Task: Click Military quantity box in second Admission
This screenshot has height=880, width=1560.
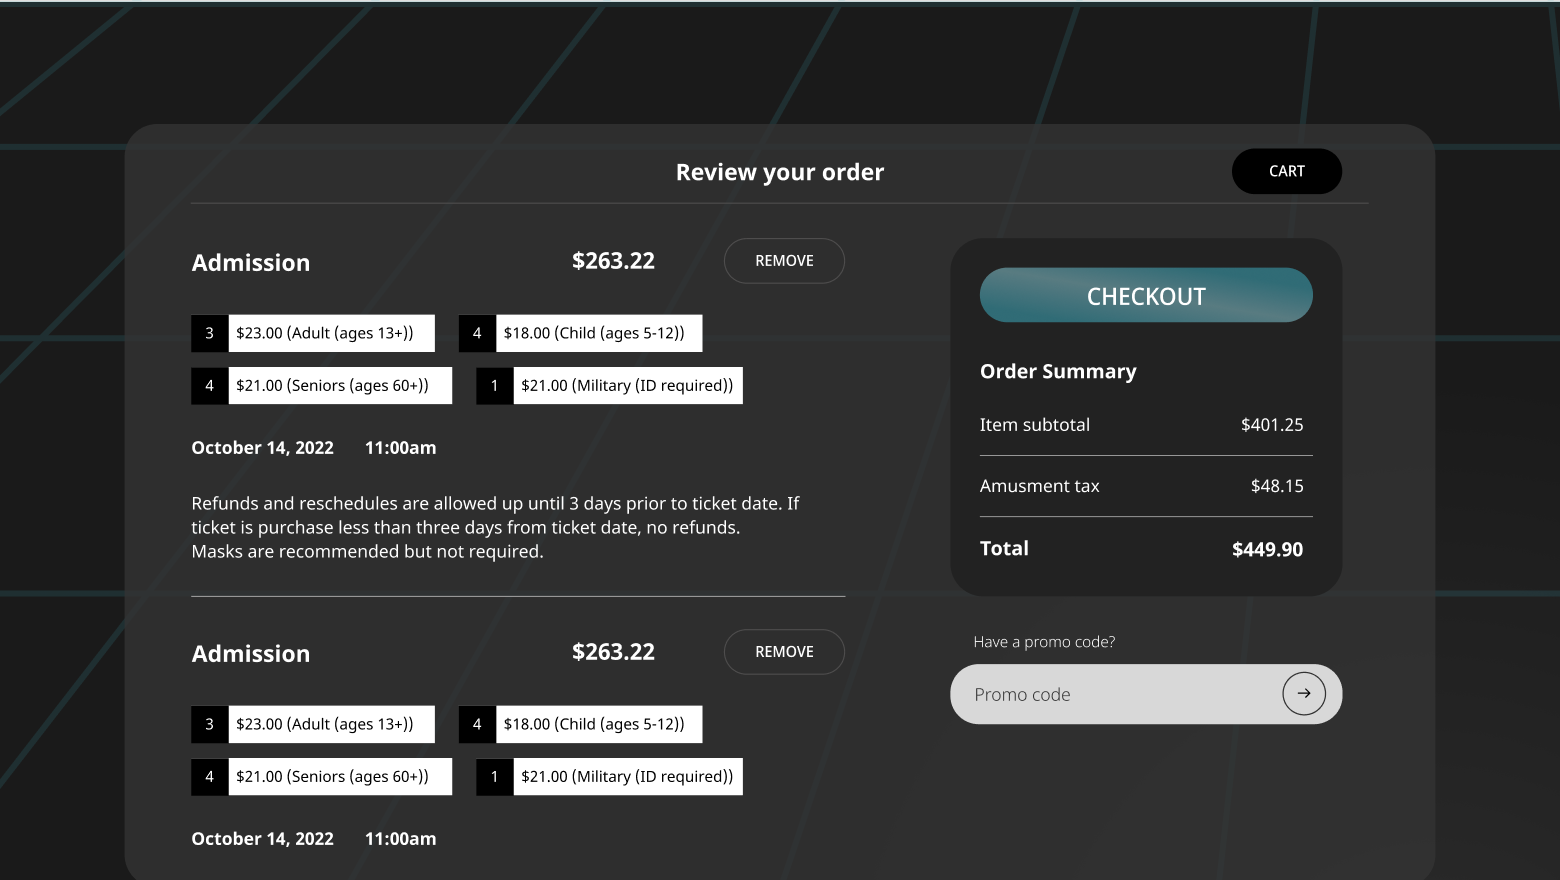Action: pyautogui.click(x=494, y=777)
